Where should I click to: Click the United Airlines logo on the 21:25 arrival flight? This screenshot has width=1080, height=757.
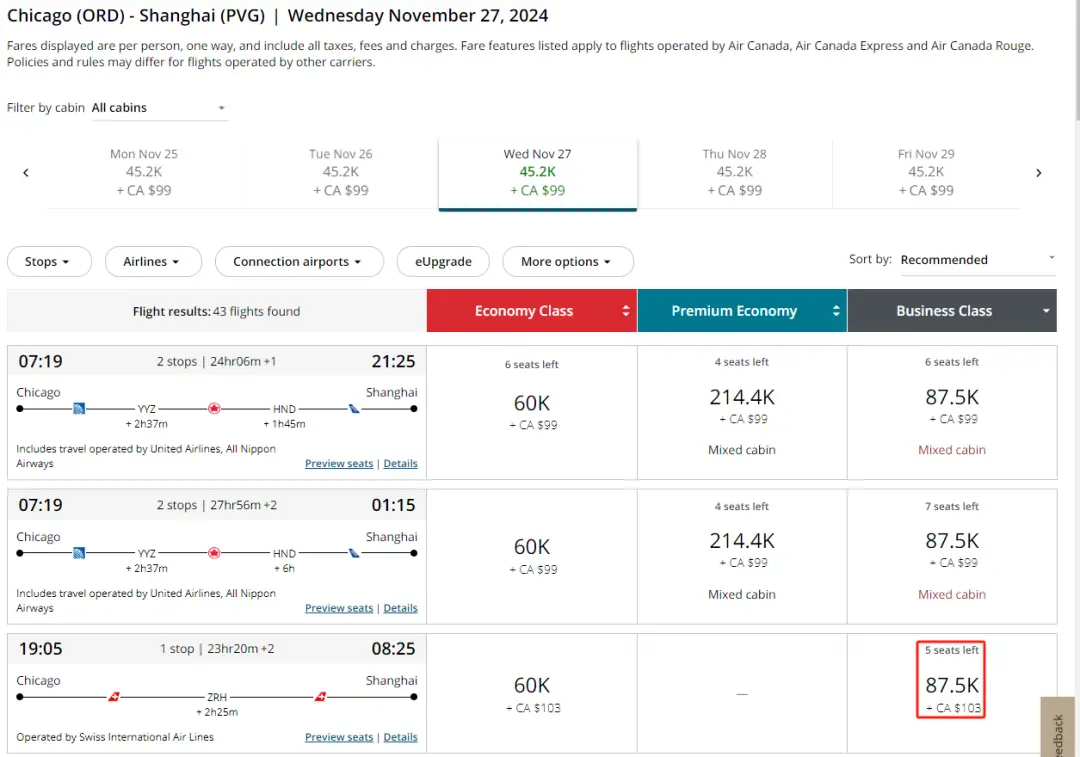79,409
